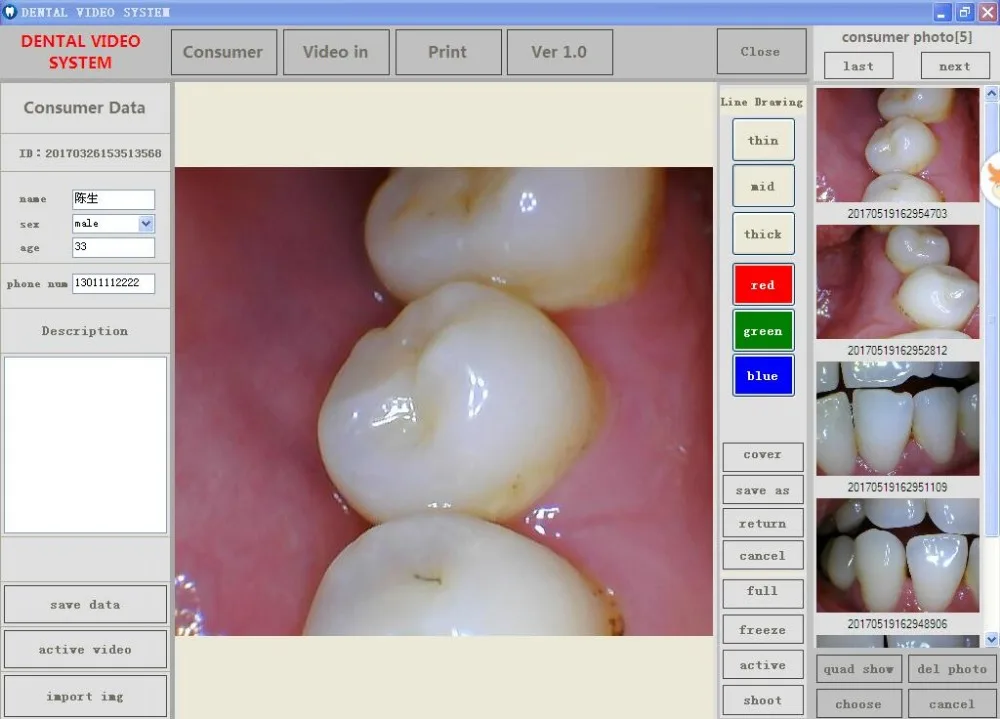The height and width of the screenshot is (719, 1000).
Task: Click the active button below freeze
Action: (x=763, y=665)
